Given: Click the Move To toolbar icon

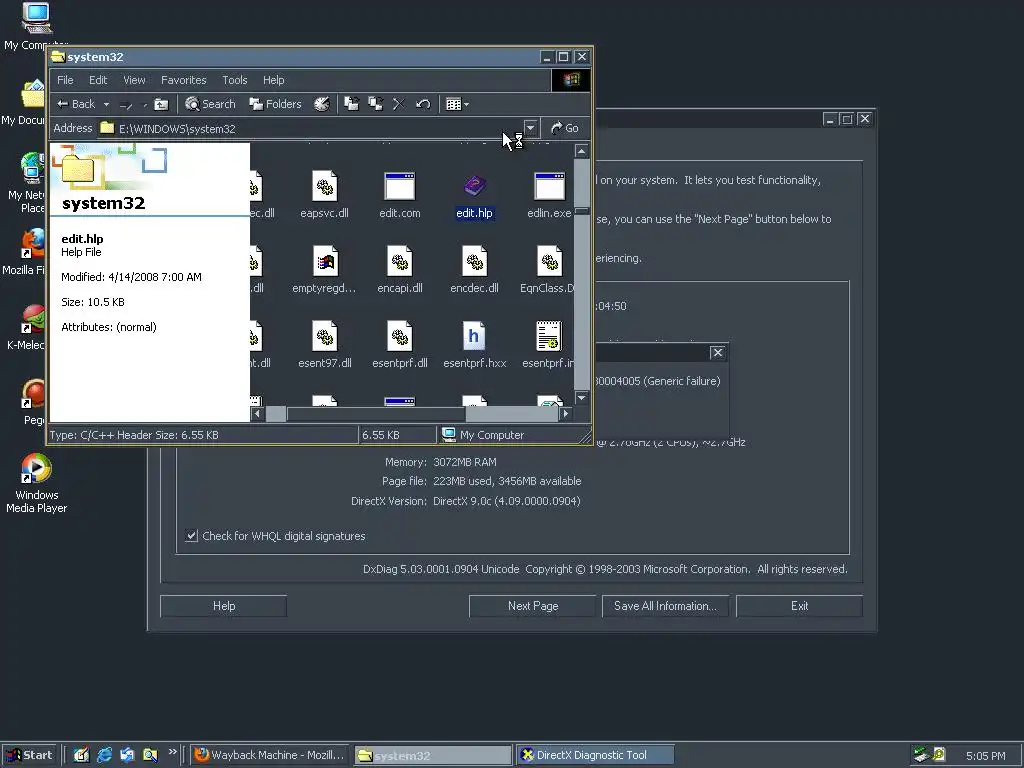Looking at the screenshot, I should tap(352, 104).
